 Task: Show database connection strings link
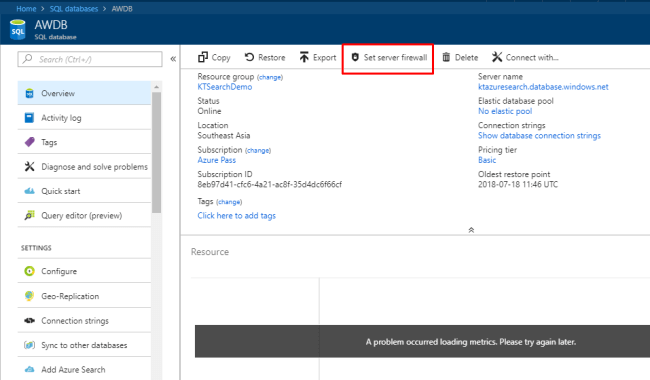coord(539,136)
